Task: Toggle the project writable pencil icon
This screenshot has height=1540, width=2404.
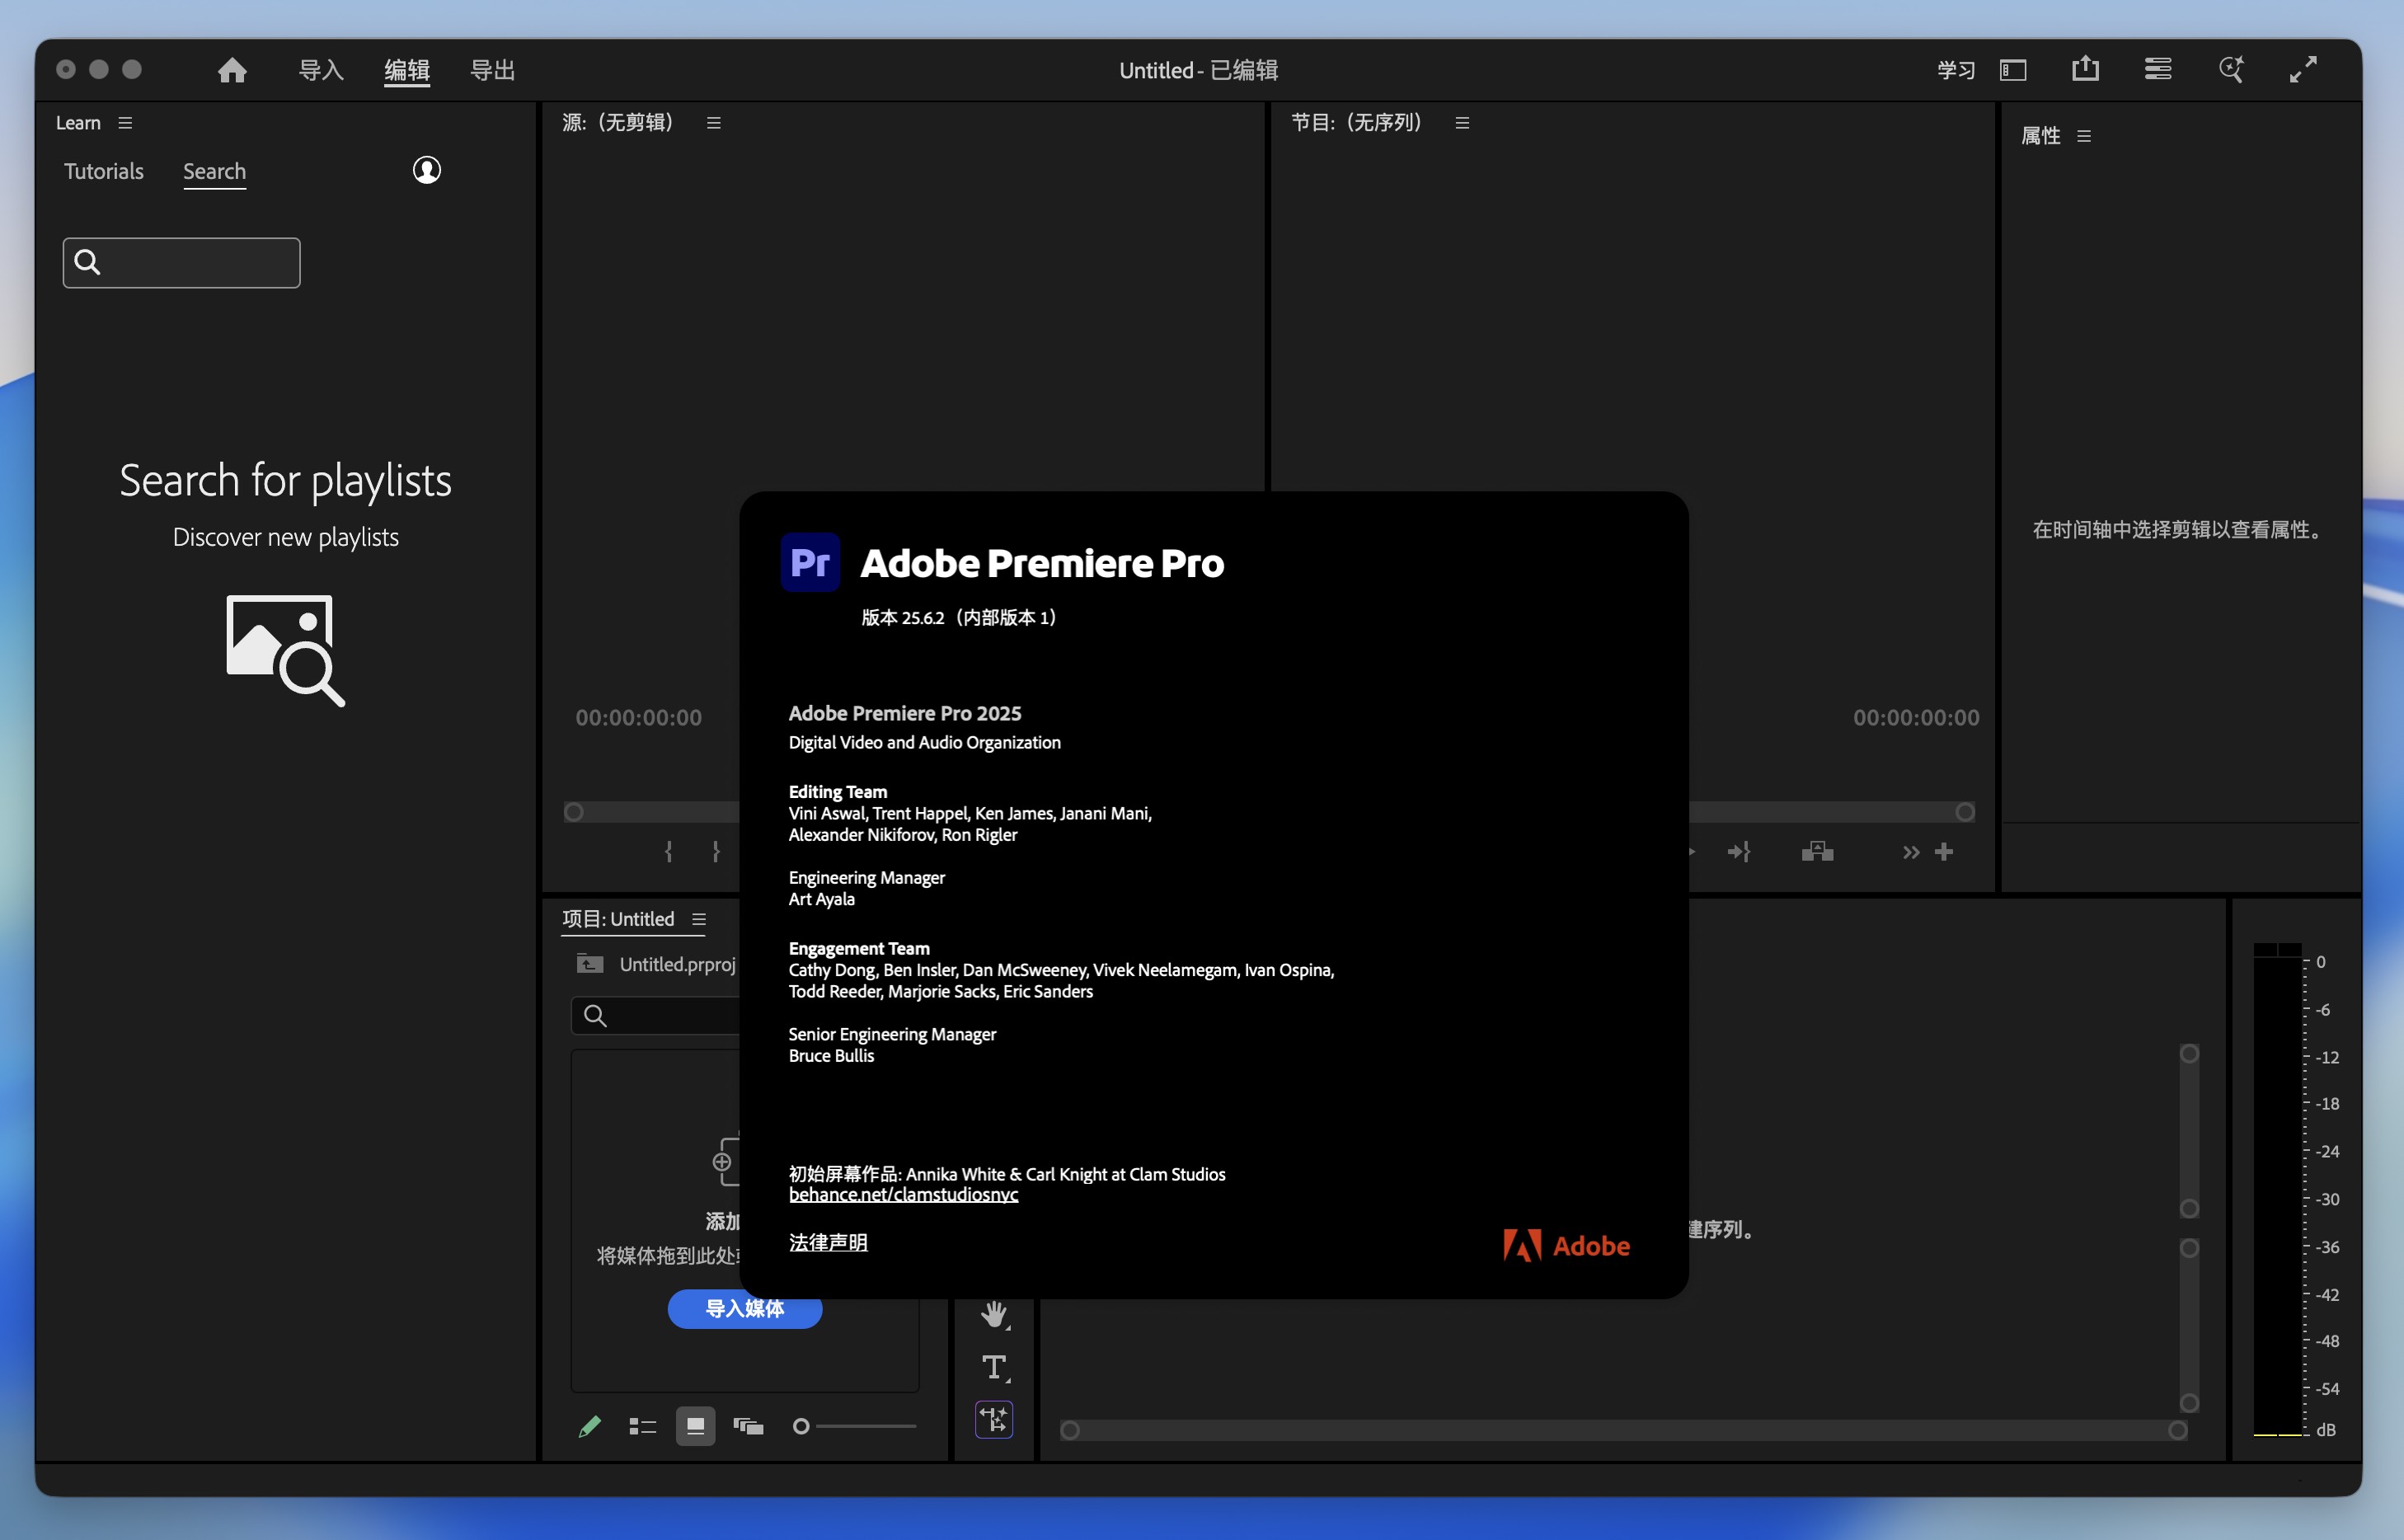Action: [x=590, y=1426]
